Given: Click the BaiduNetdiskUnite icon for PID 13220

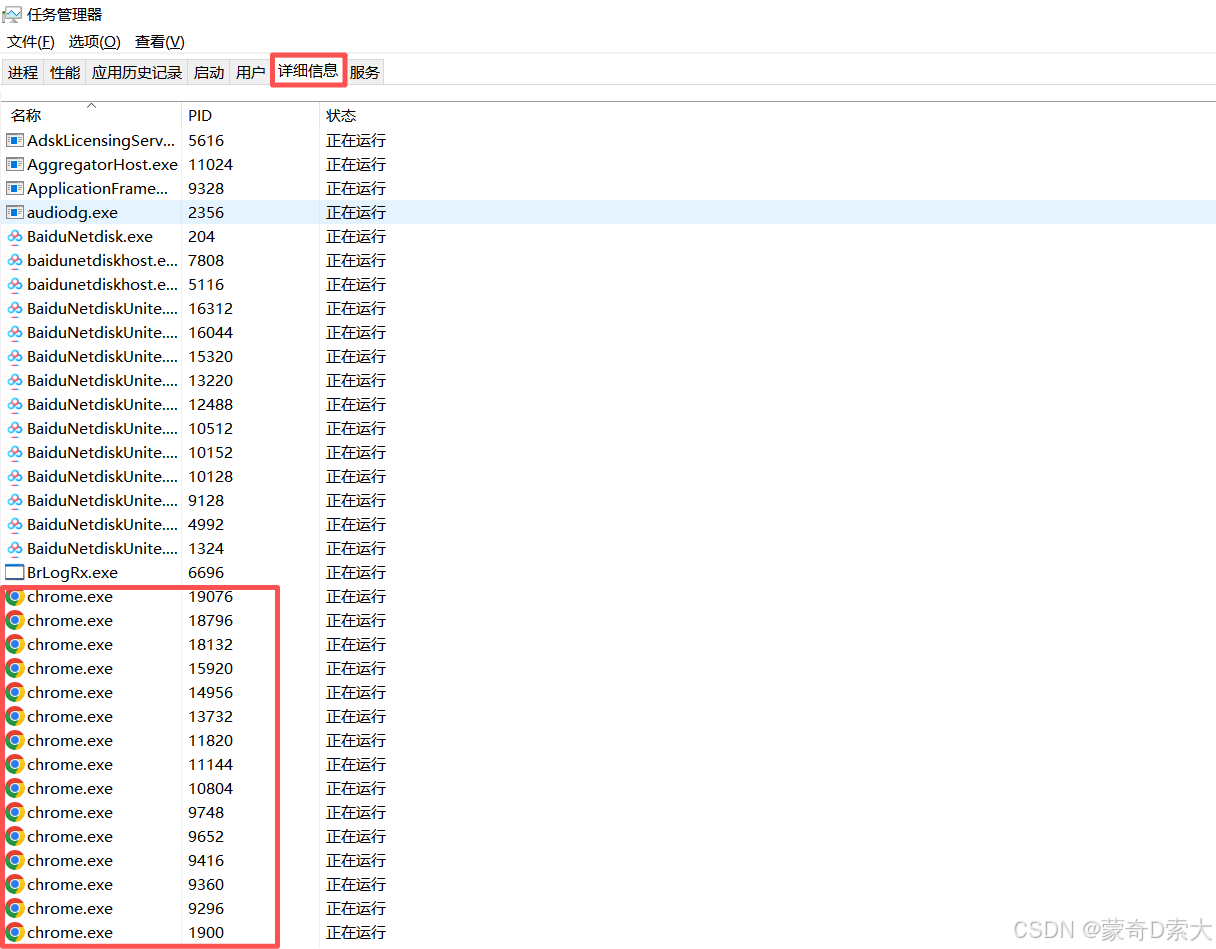Looking at the screenshot, I should point(15,380).
